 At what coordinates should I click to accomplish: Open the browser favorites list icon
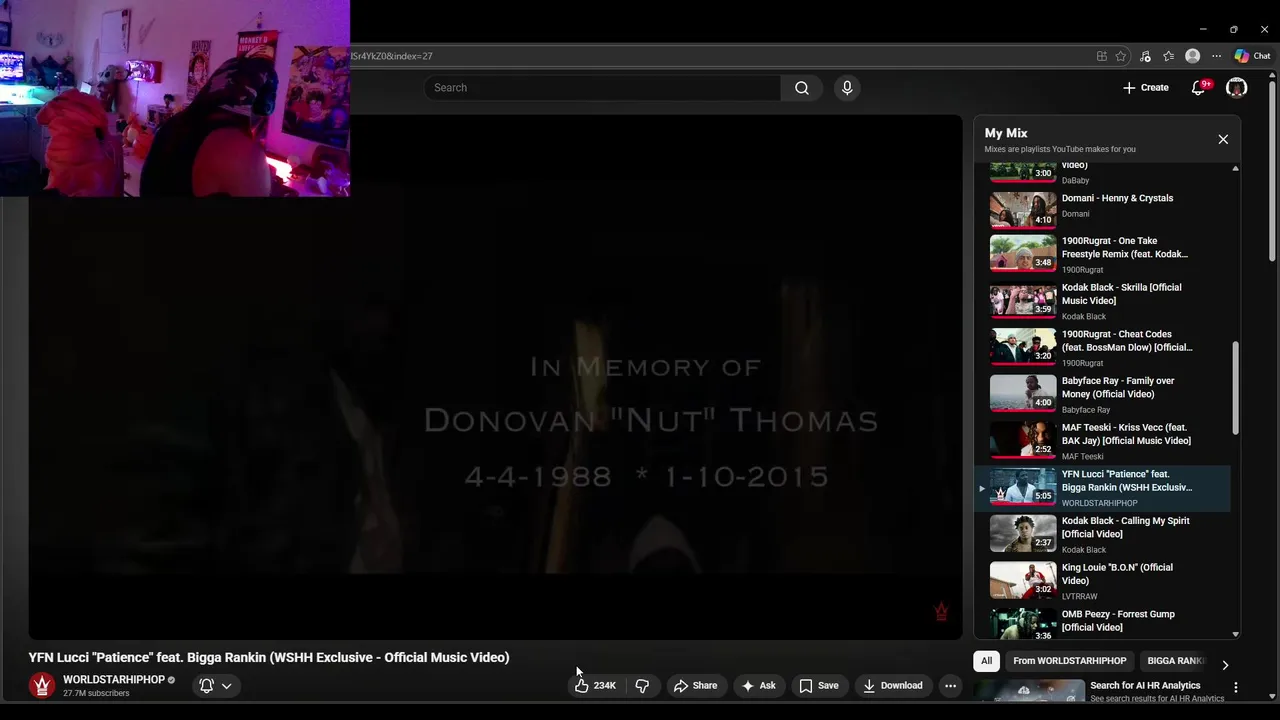tap(1168, 56)
